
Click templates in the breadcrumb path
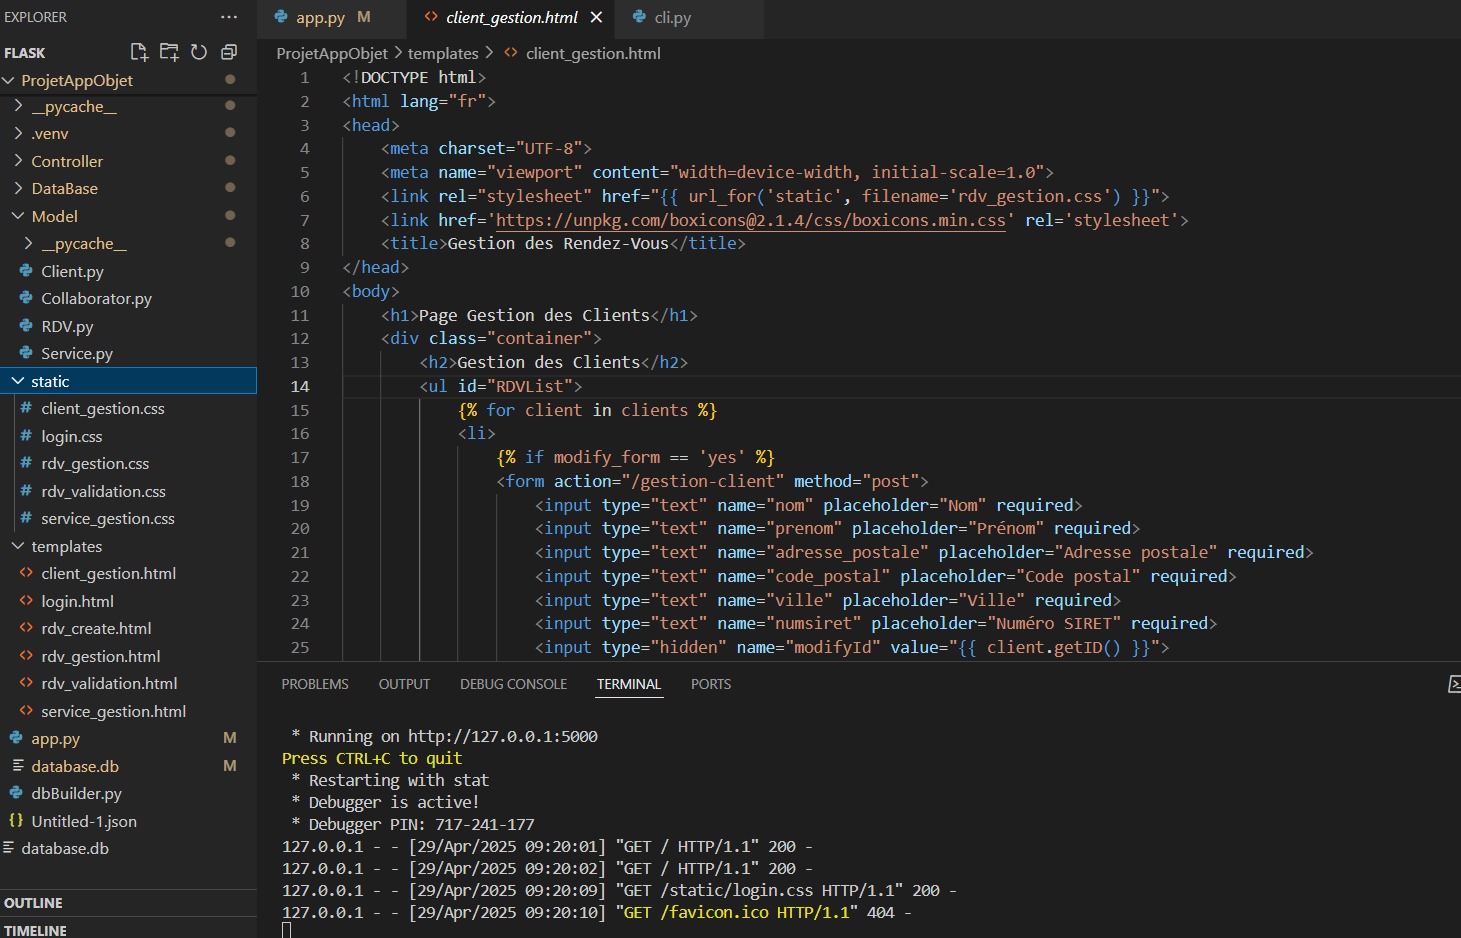click(443, 53)
